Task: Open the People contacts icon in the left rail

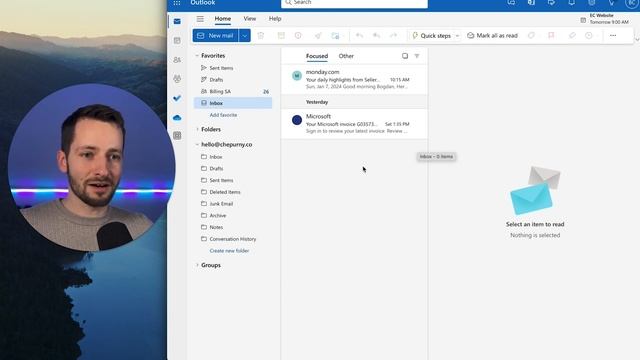Action: [177, 60]
